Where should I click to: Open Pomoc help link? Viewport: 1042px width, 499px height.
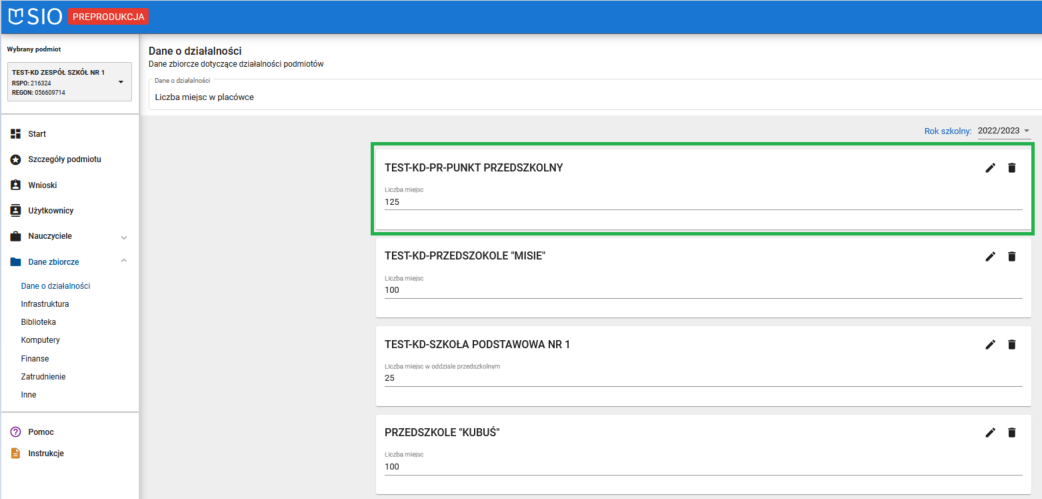pyautogui.click(x=40, y=432)
